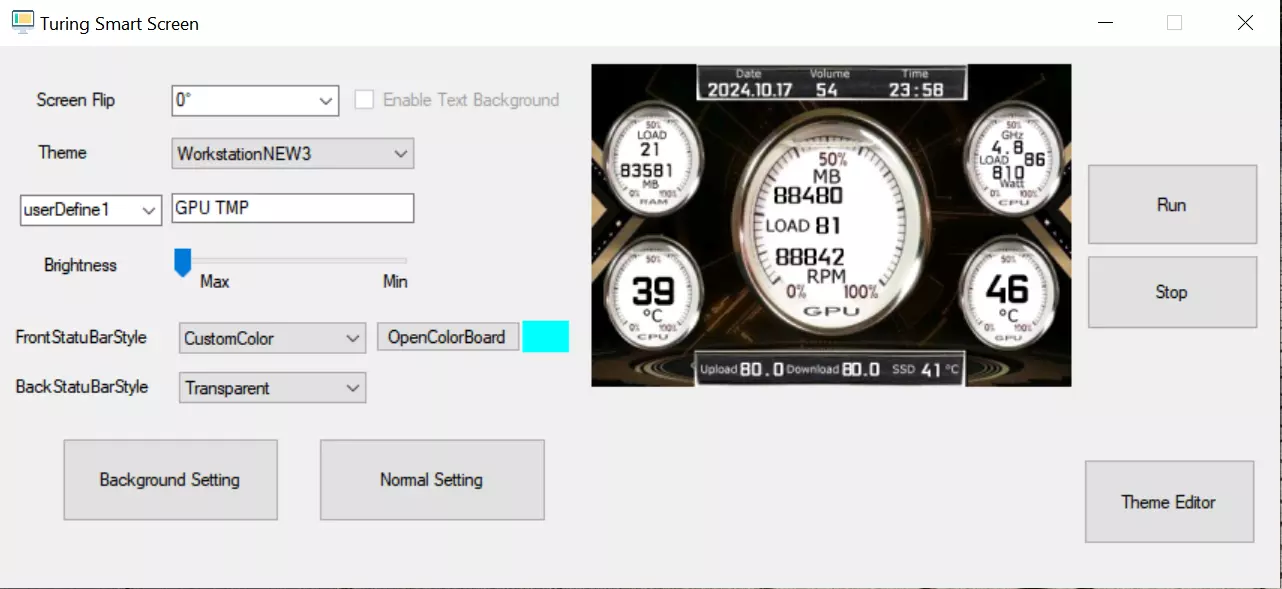This screenshot has height=589, width=1282.
Task: Open the color board with OpenColorBoard
Action: tap(447, 337)
